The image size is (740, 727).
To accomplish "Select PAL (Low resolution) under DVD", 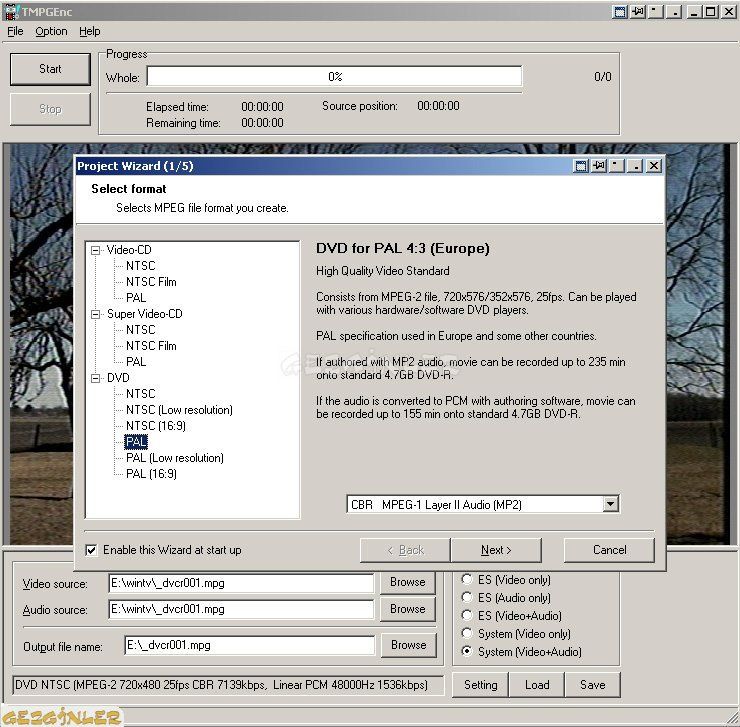I will [x=175, y=458].
